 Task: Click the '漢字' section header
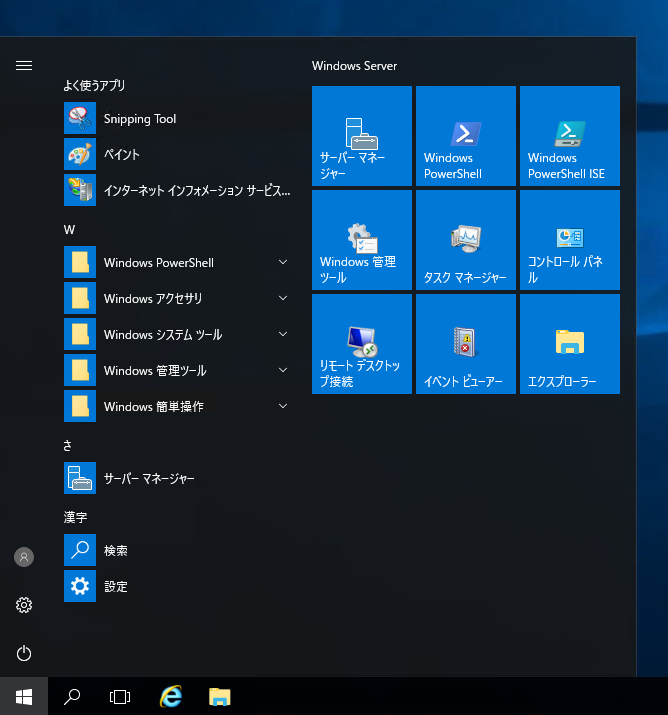(x=75, y=517)
